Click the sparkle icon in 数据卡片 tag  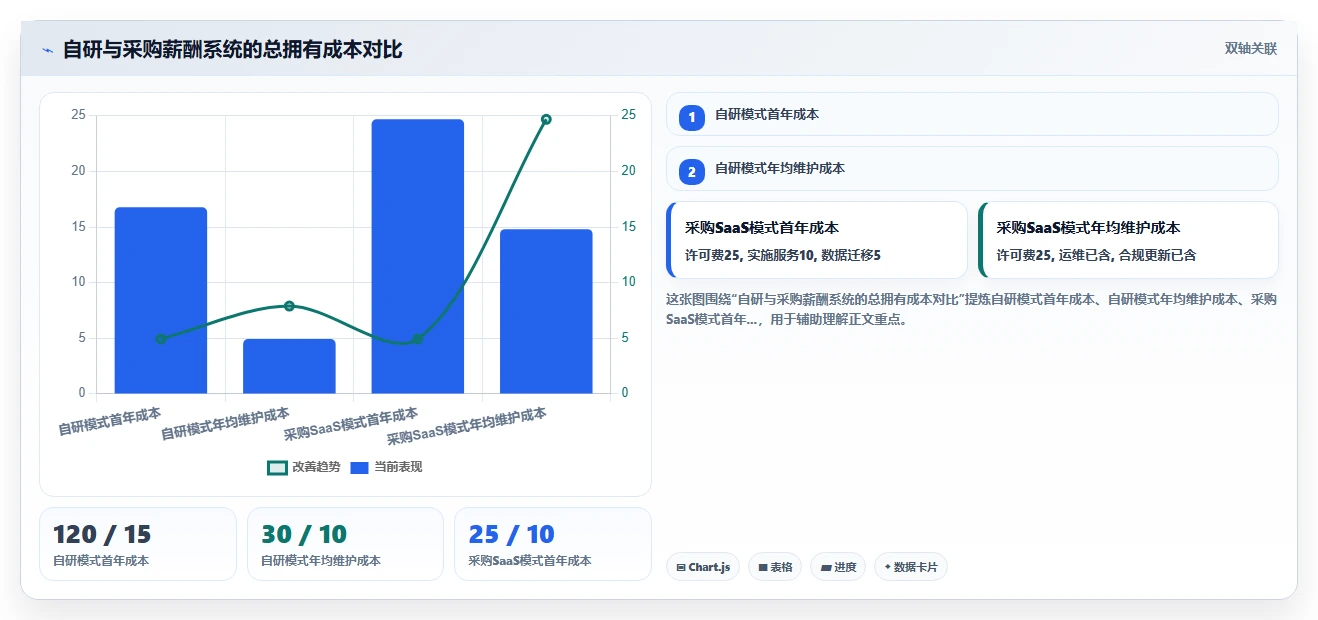pos(887,567)
